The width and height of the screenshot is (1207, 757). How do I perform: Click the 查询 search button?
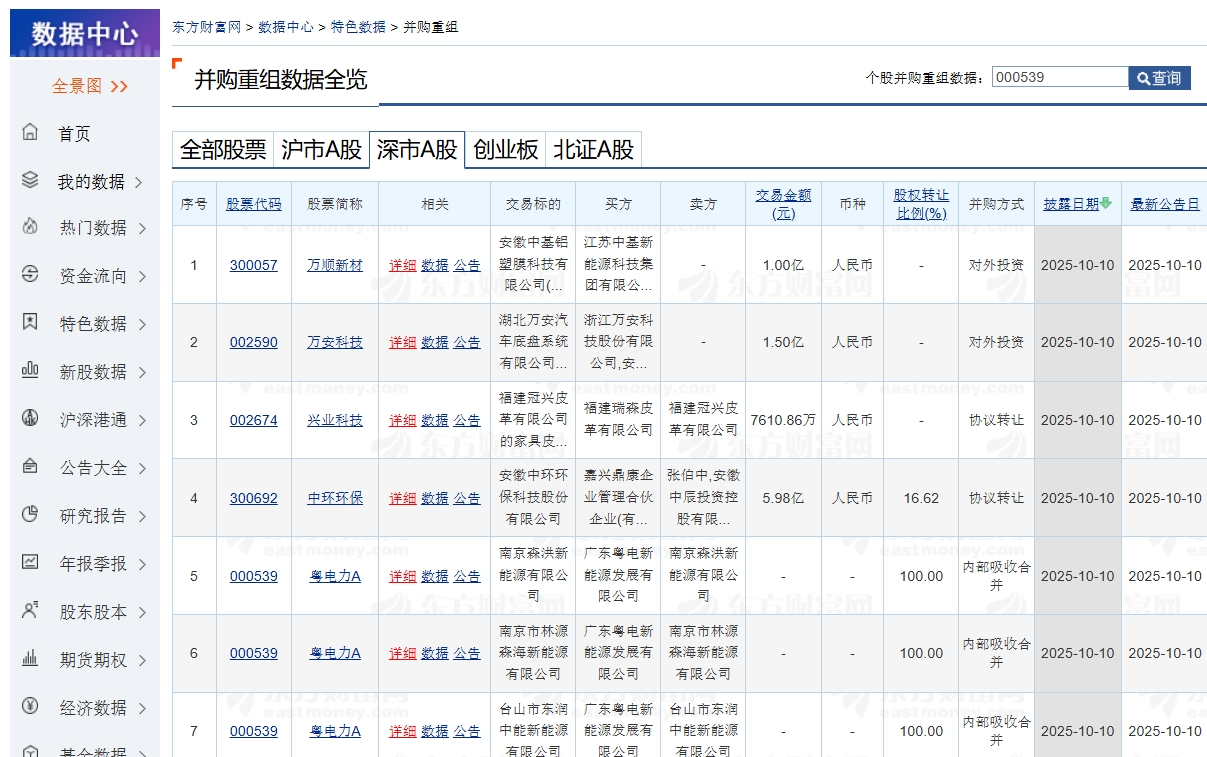pos(1159,78)
